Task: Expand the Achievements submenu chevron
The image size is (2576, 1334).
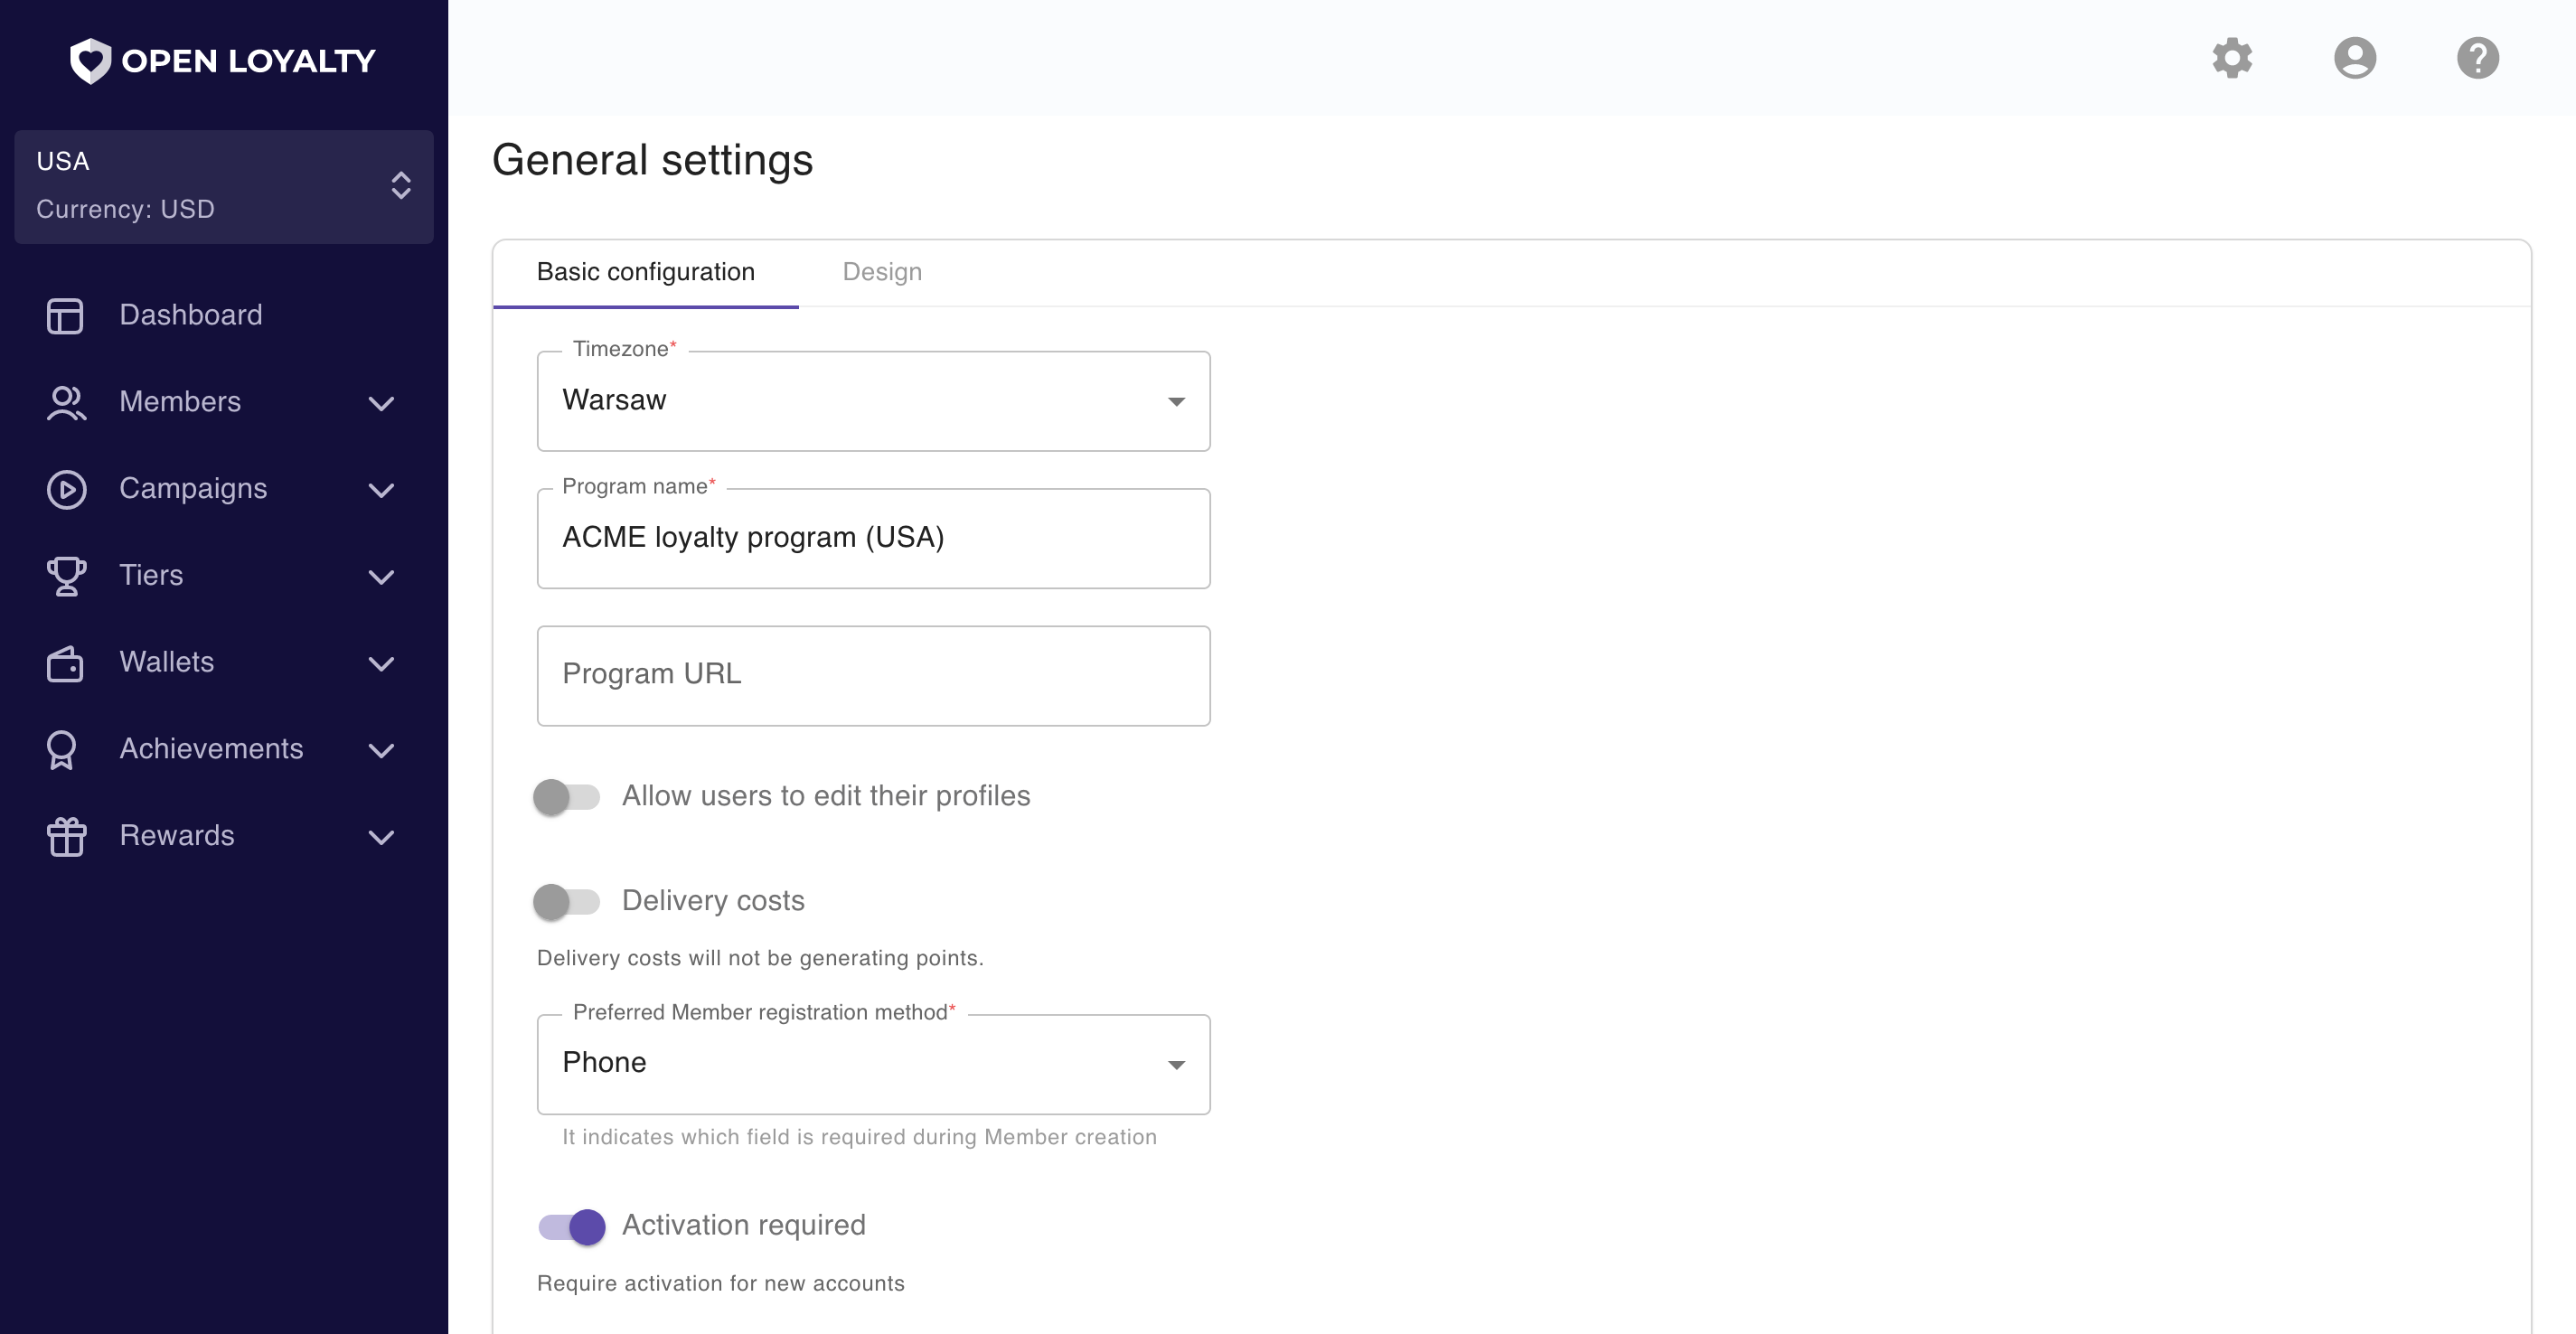Action: coord(381,751)
